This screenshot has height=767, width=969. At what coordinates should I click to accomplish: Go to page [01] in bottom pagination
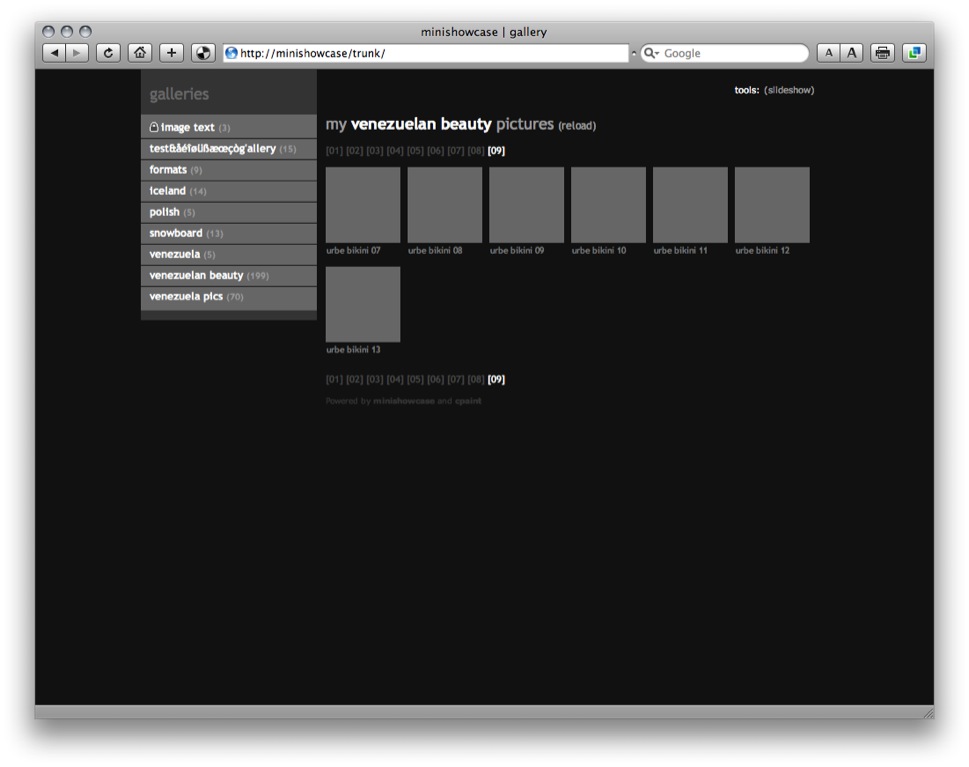click(334, 379)
